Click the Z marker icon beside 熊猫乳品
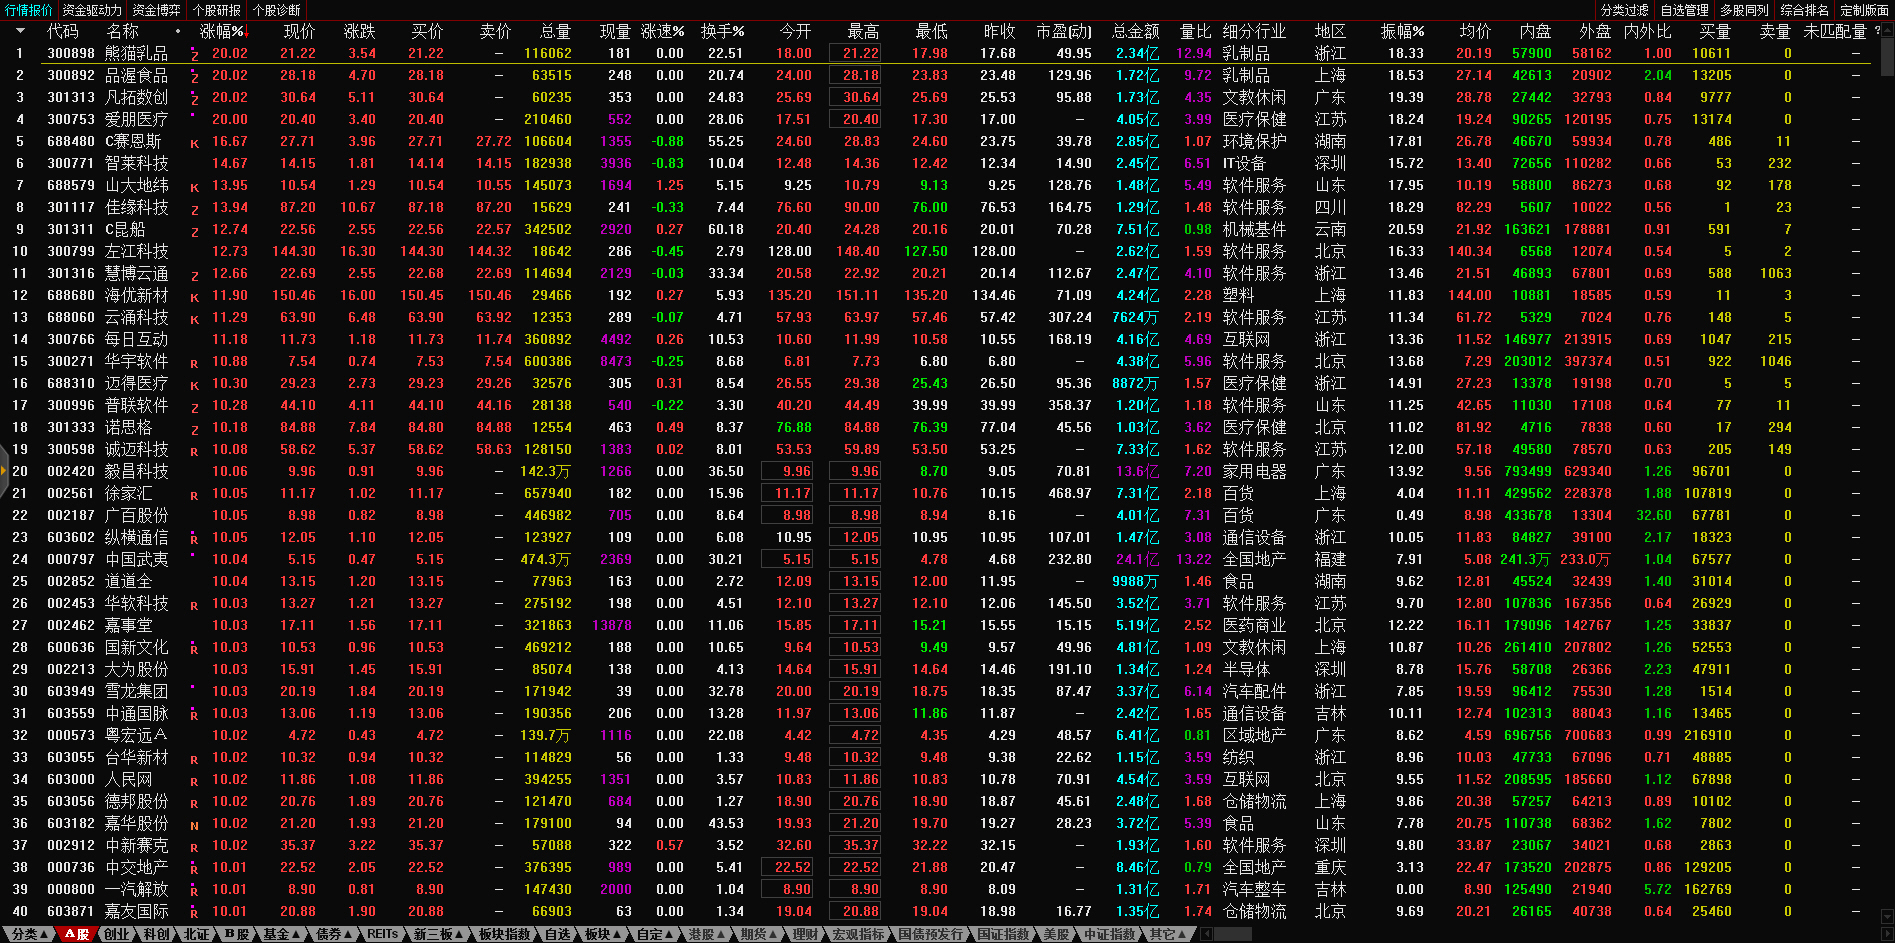The width and height of the screenshot is (1895, 943). [194, 55]
